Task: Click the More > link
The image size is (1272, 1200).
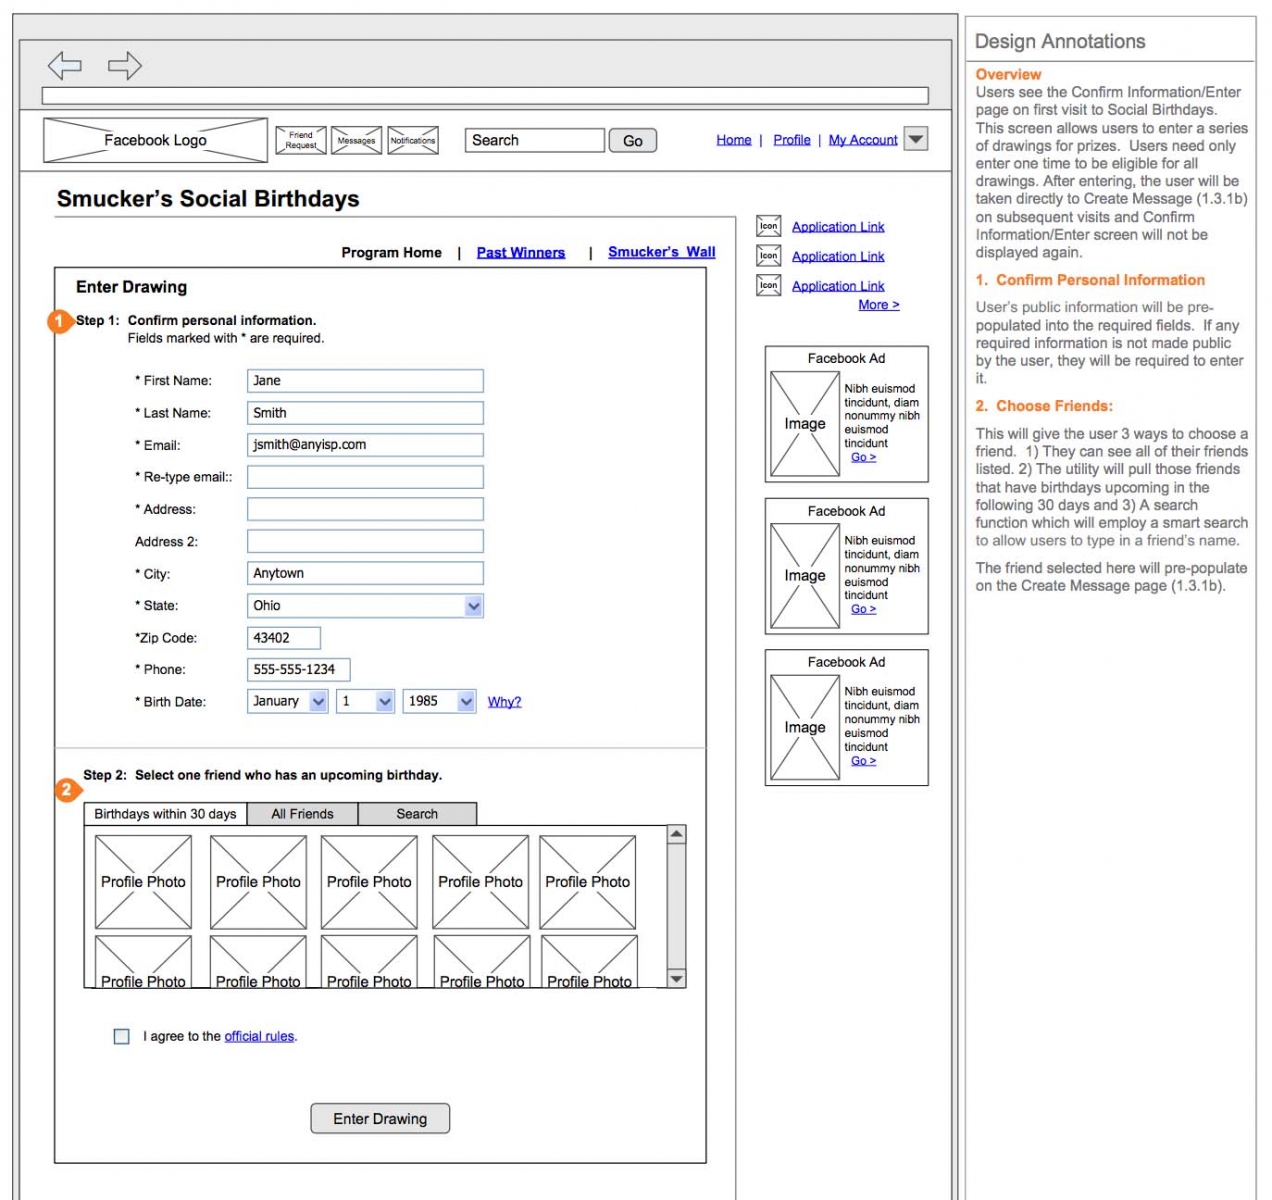Action: [879, 305]
